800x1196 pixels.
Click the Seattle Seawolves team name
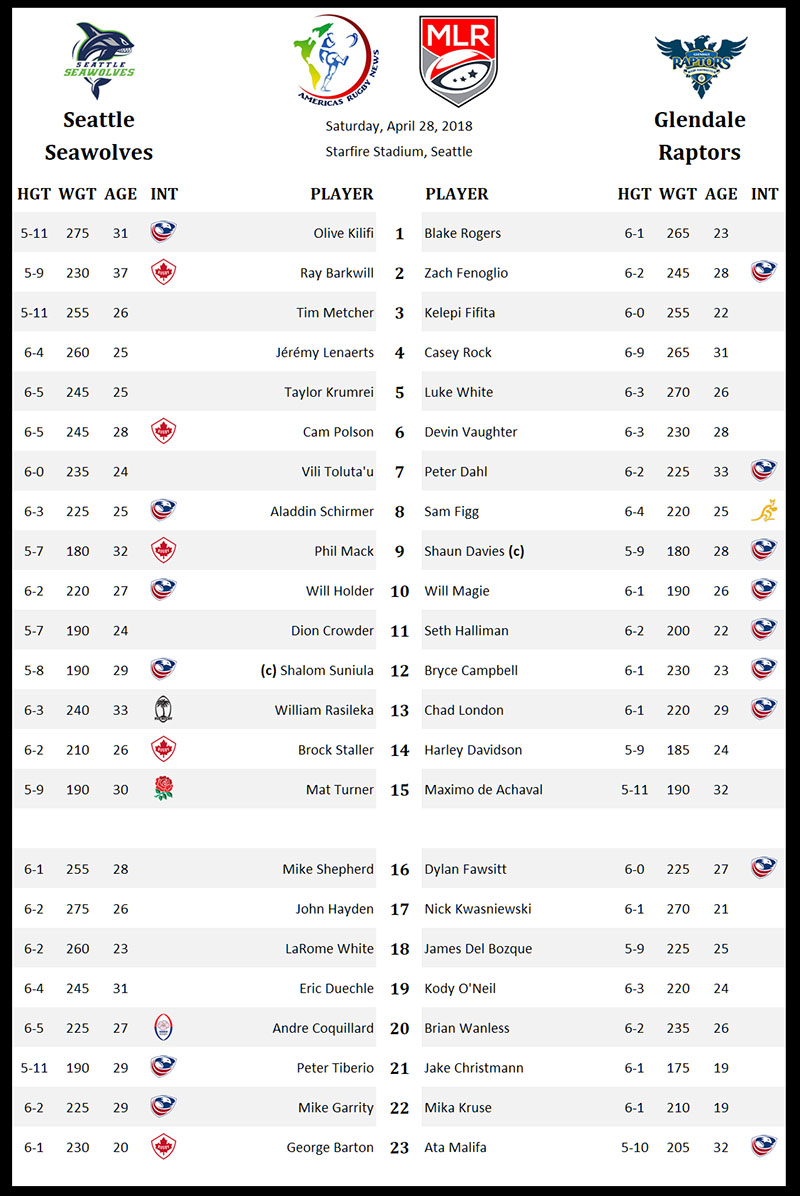pos(99,136)
